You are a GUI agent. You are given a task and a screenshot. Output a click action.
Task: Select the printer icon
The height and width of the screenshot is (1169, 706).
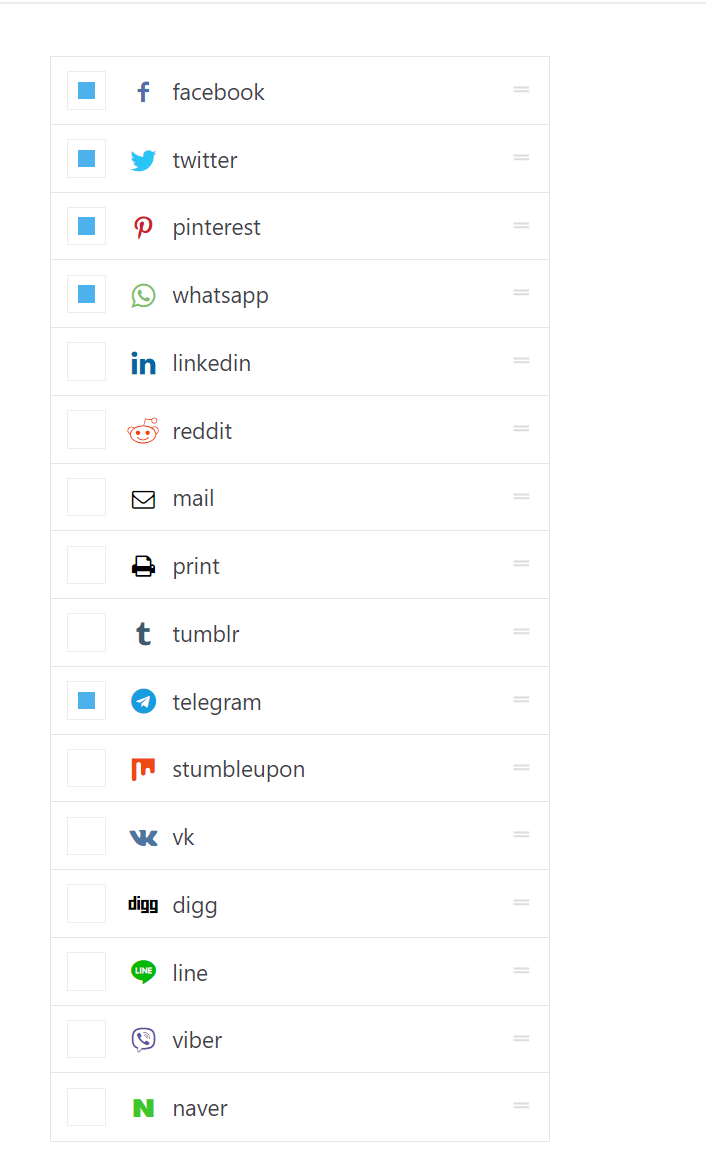(143, 567)
